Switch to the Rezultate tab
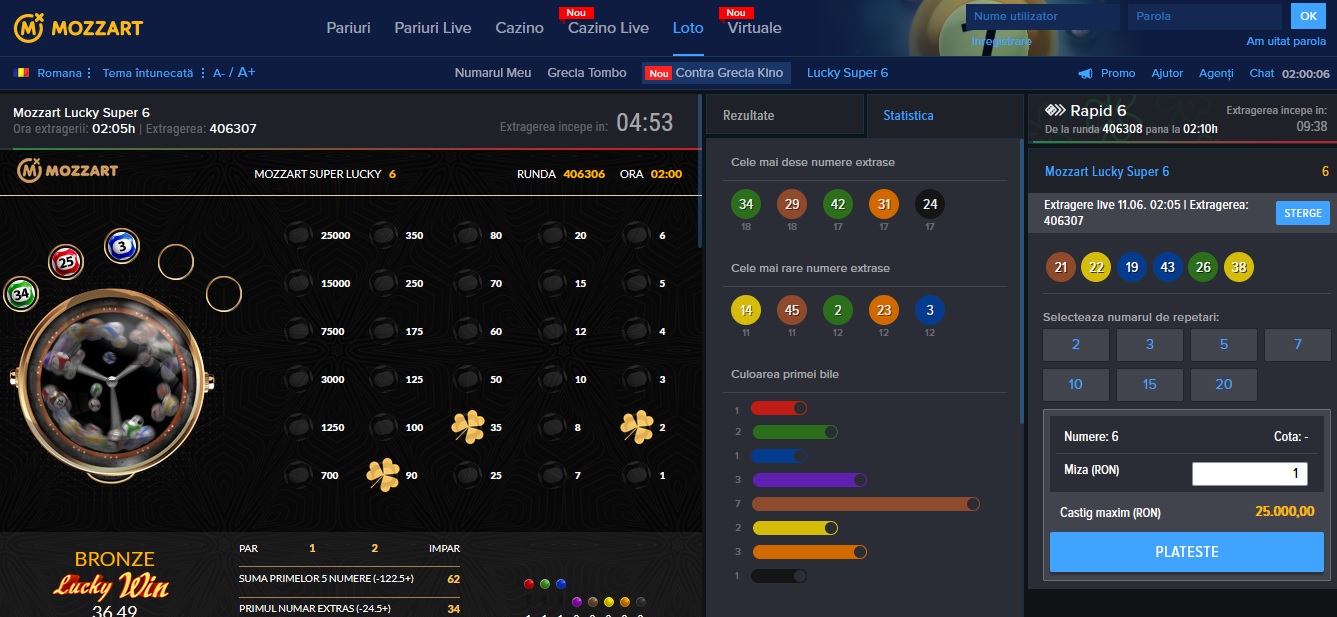This screenshot has height=617, width=1337. pos(785,115)
